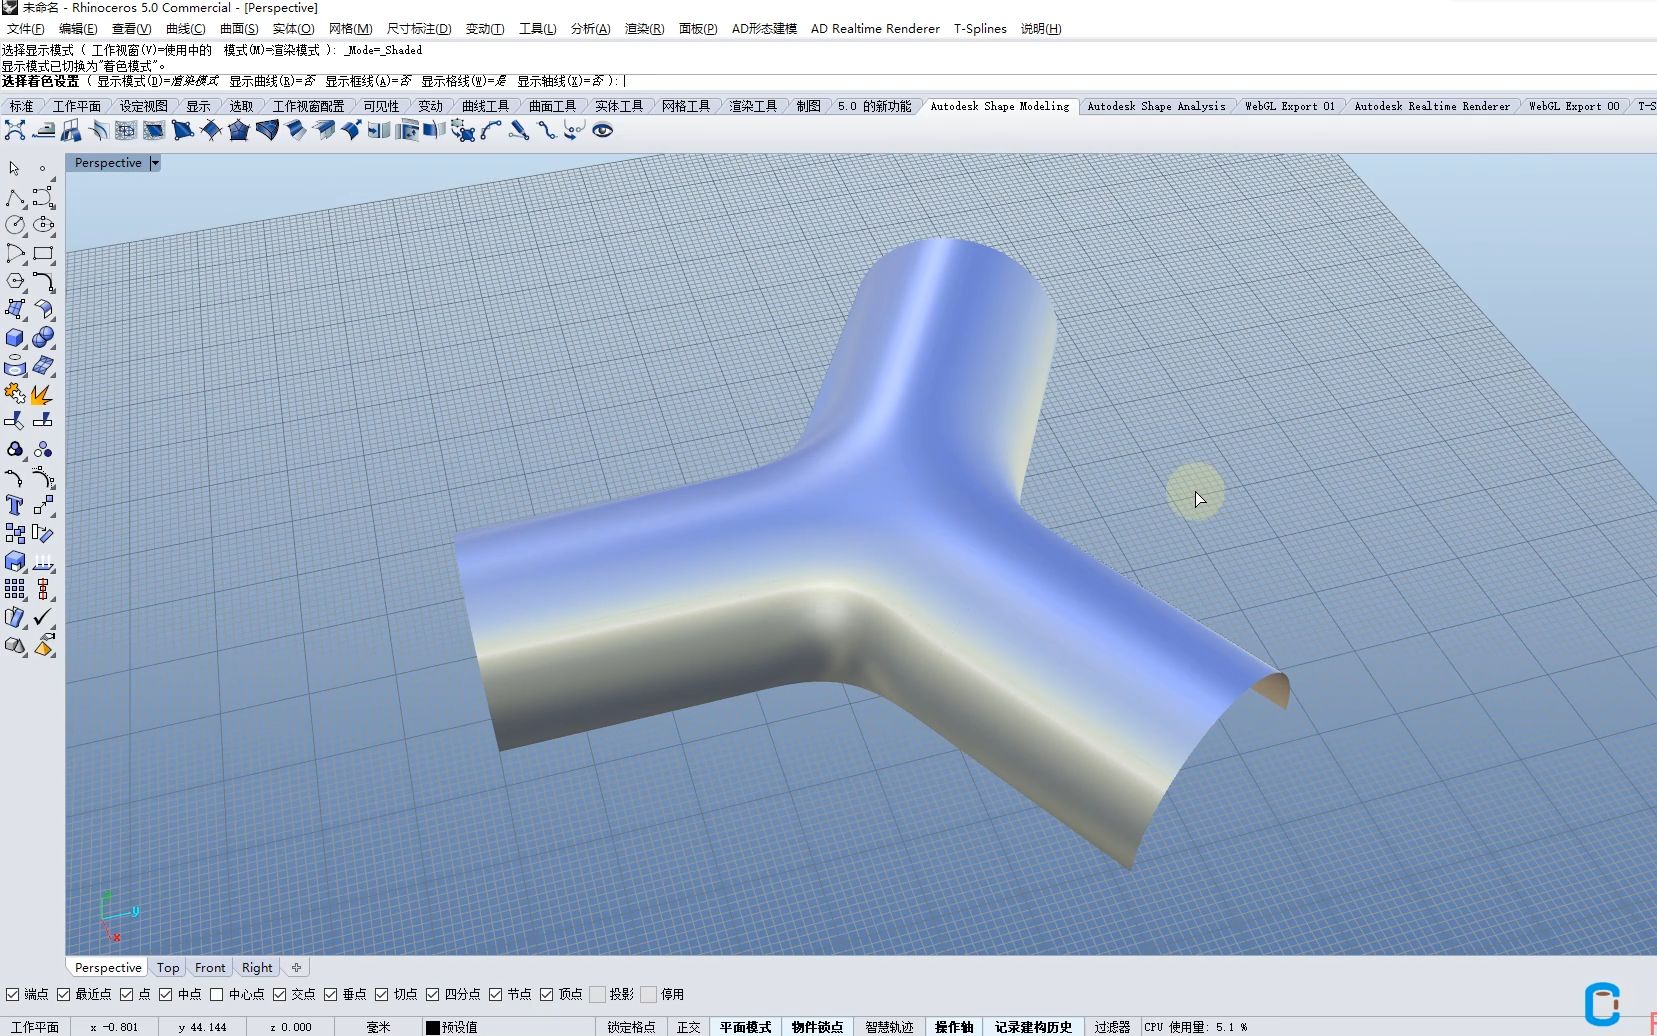The width and height of the screenshot is (1657, 1036).
Task: Open the 曲面(S) menu
Action: (x=239, y=28)
